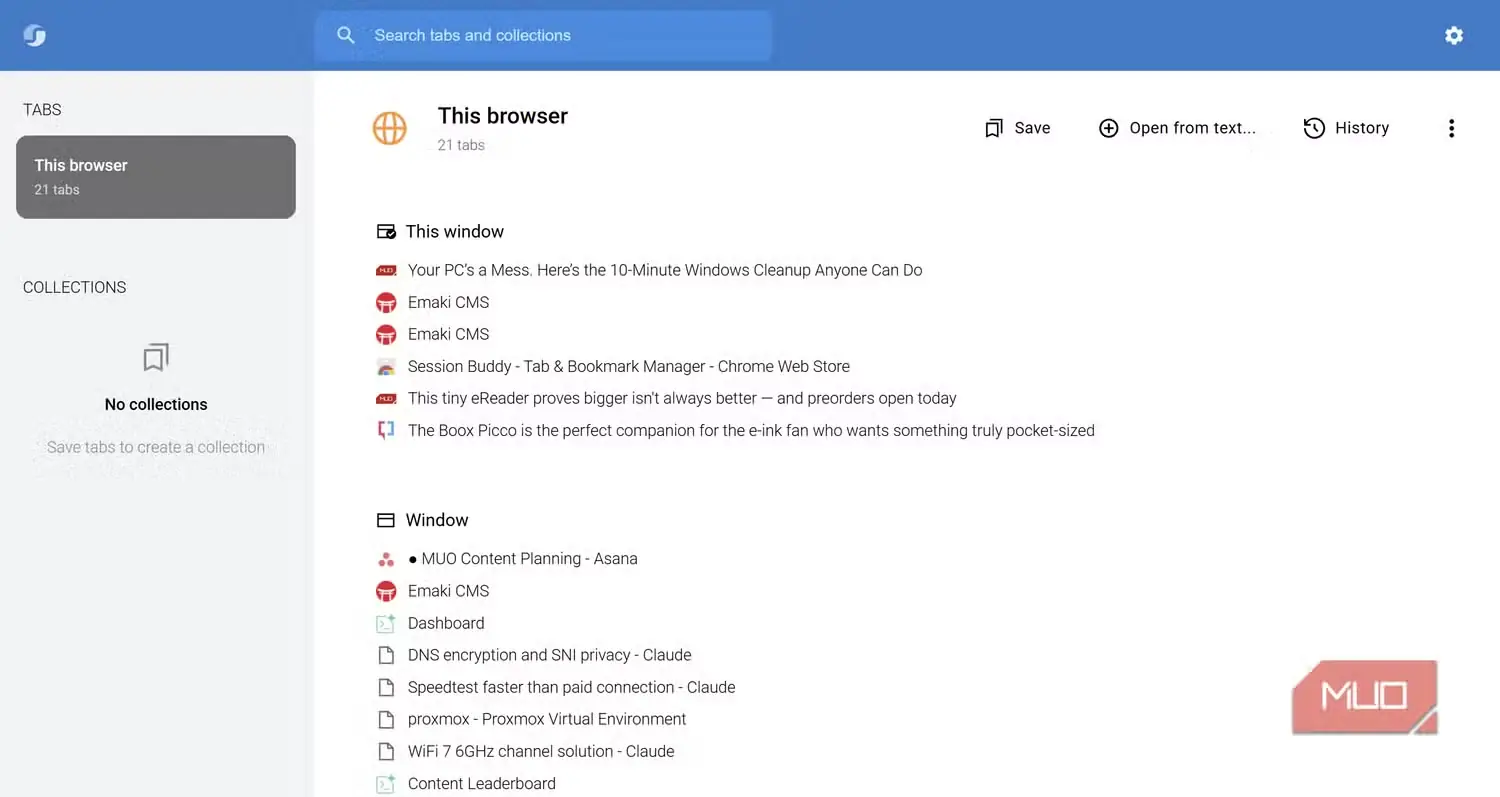Open the History view

tap(1346, 128)
